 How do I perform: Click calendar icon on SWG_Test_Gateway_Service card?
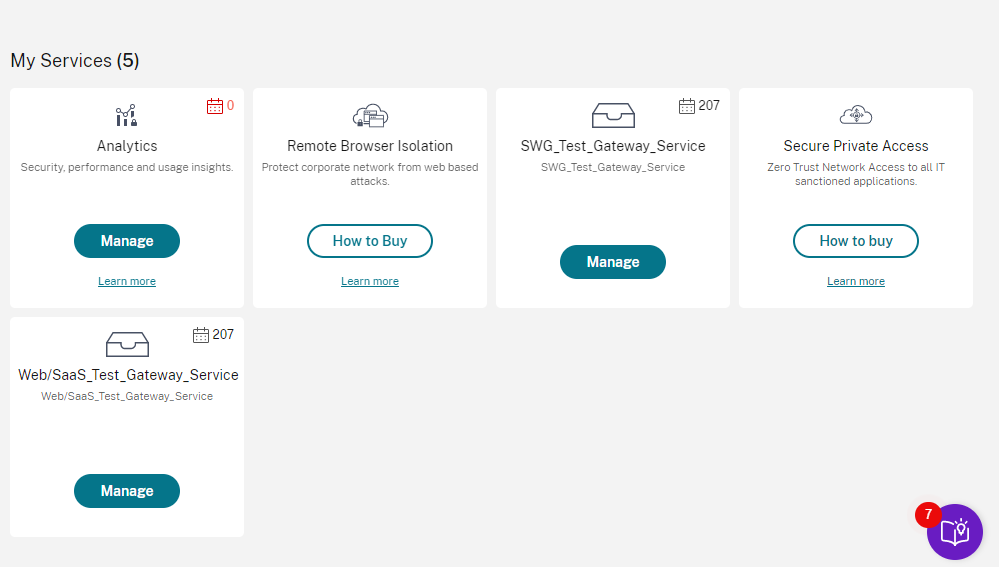click(686, 106)
